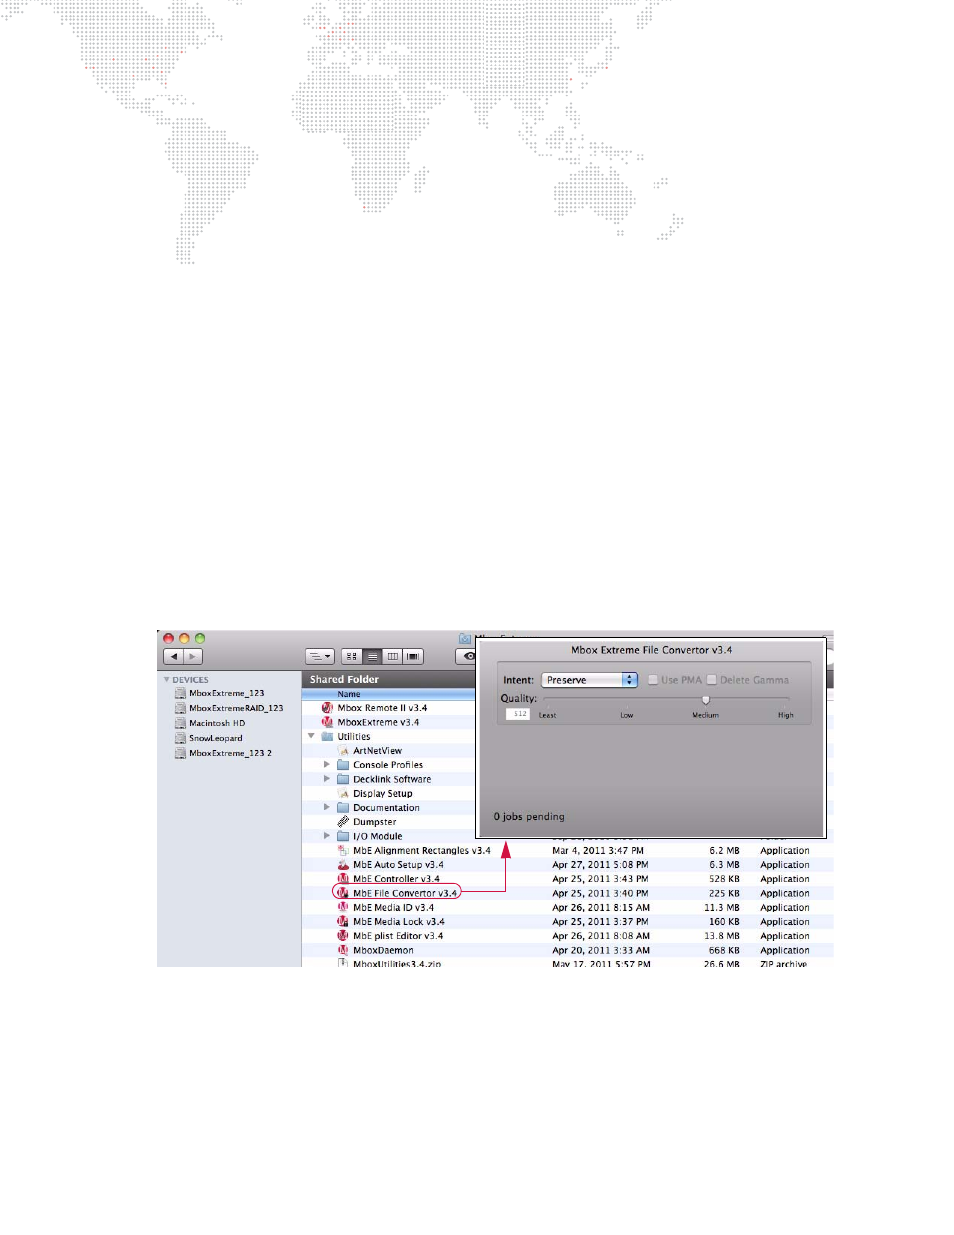
Task: Select MbE Controller v3.4 icon
Action: click(343, 879)
